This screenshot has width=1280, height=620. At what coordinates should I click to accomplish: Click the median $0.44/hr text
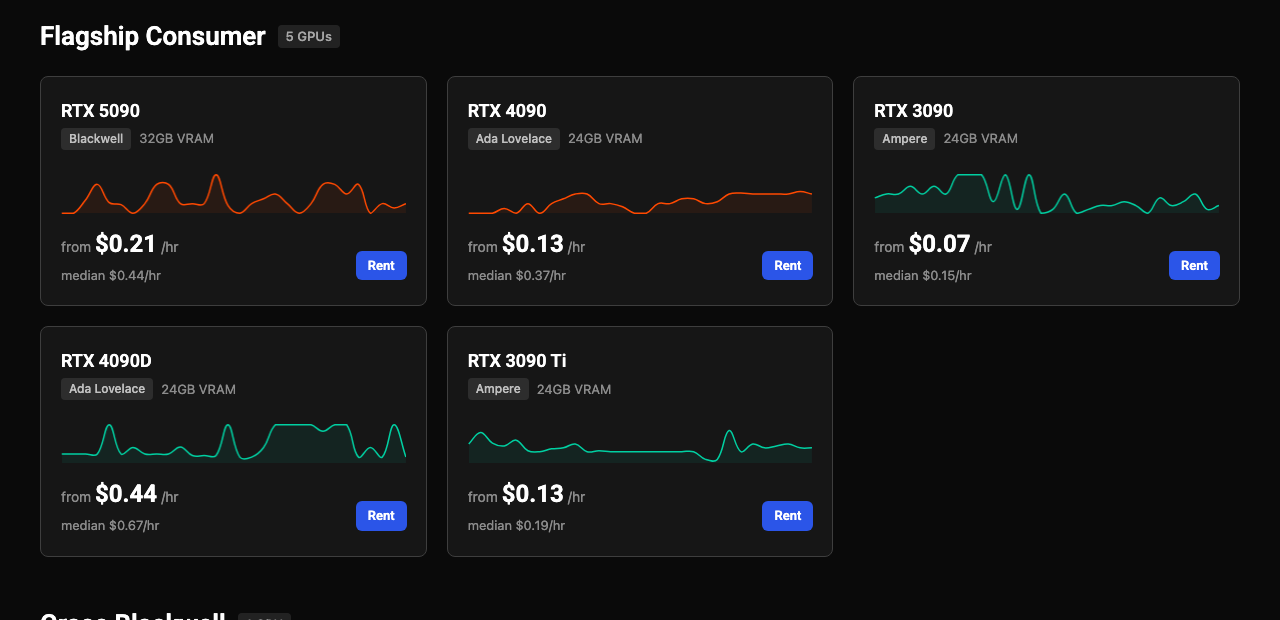point(111,276)
